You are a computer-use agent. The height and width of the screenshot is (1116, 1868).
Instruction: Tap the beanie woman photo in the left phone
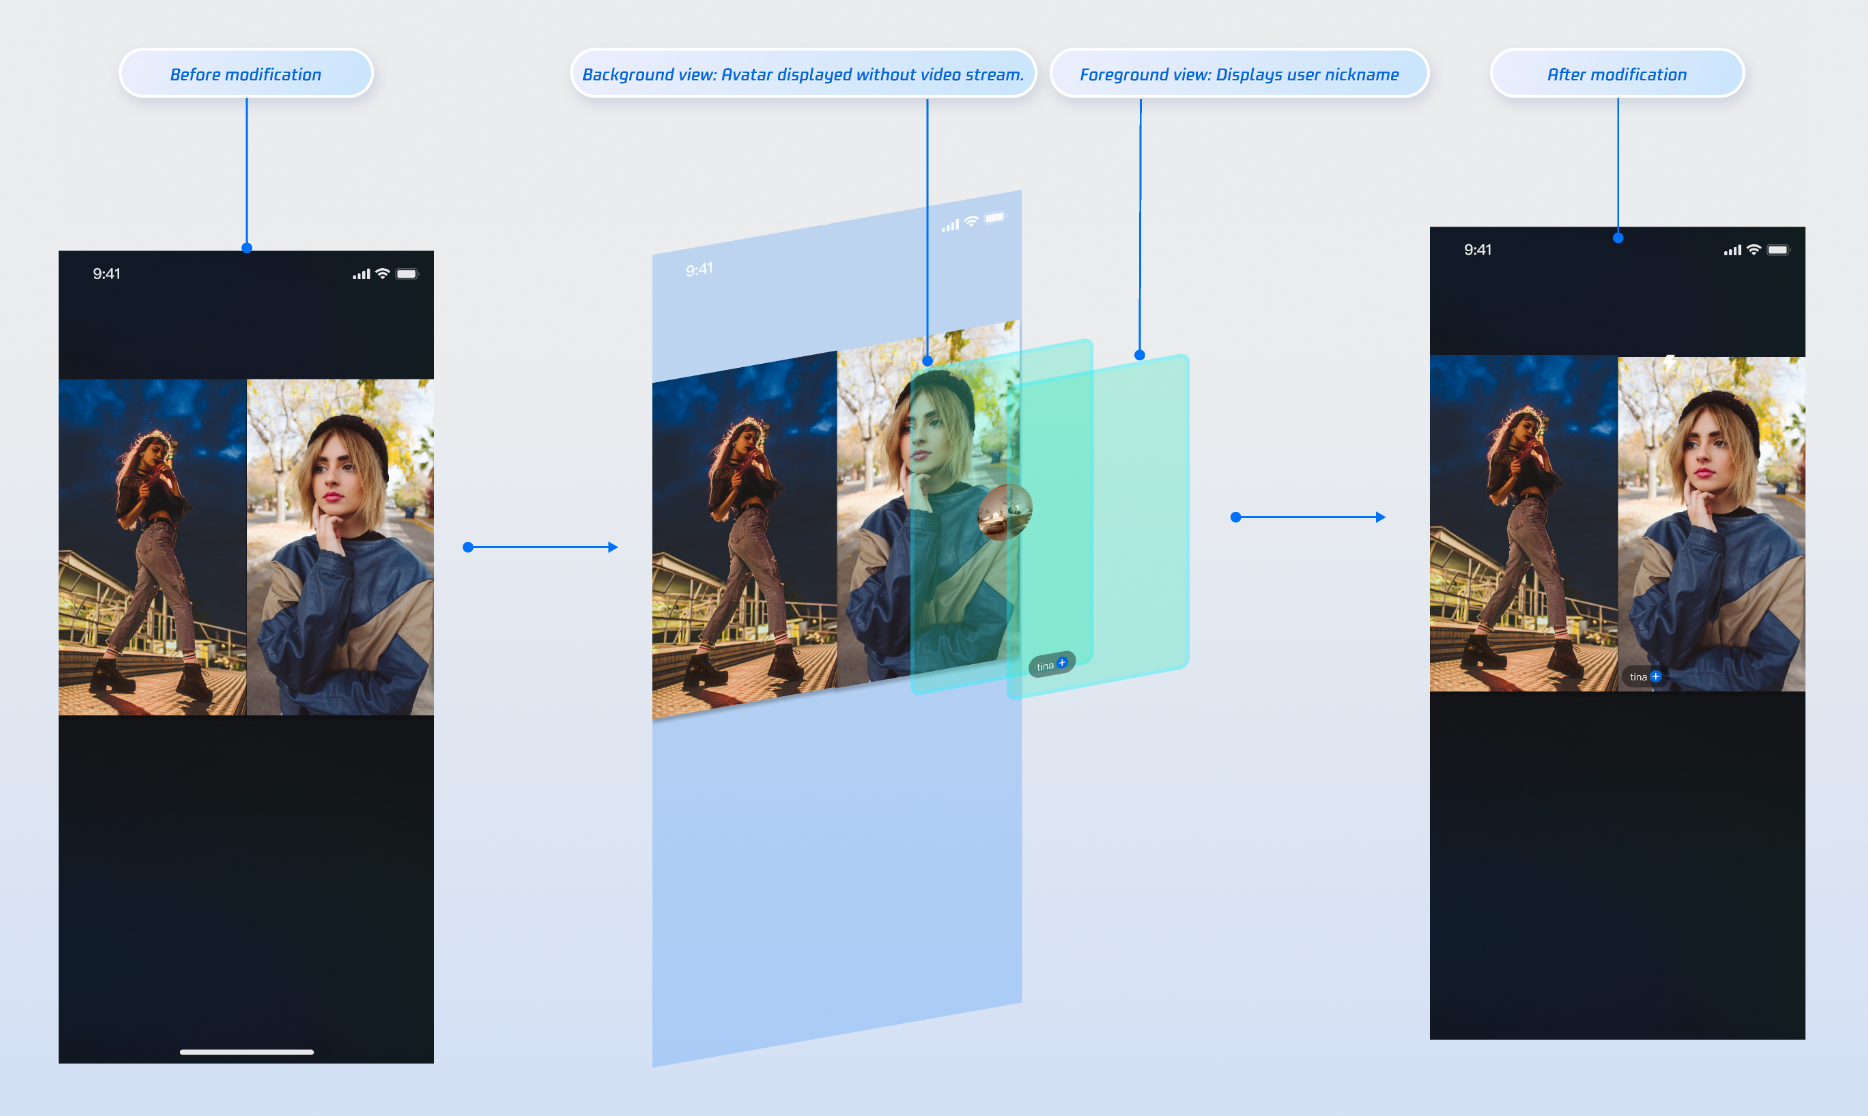[x=340, y=547]
